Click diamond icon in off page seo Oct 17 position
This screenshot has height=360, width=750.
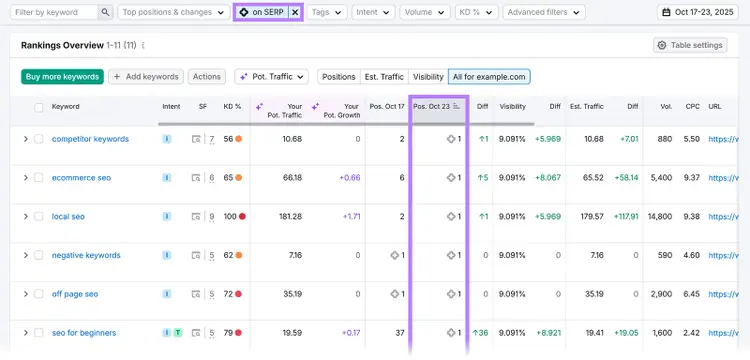(x=394, y=294)
